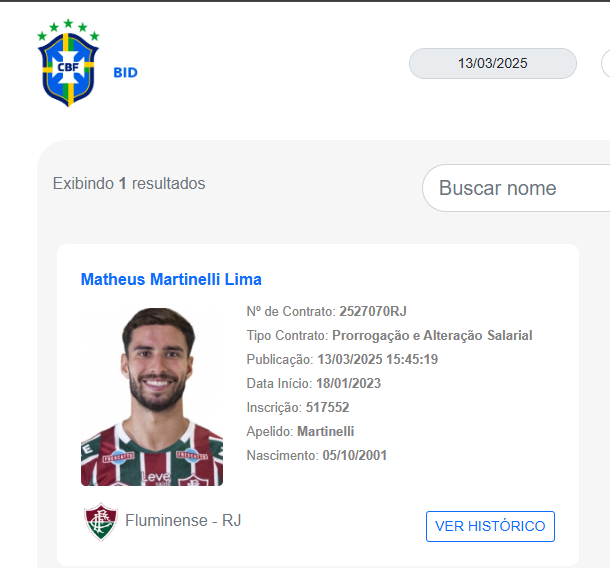610x568 pixels.
Task: Click the green stars above CBF crest
Action: (x=68, y=30)
